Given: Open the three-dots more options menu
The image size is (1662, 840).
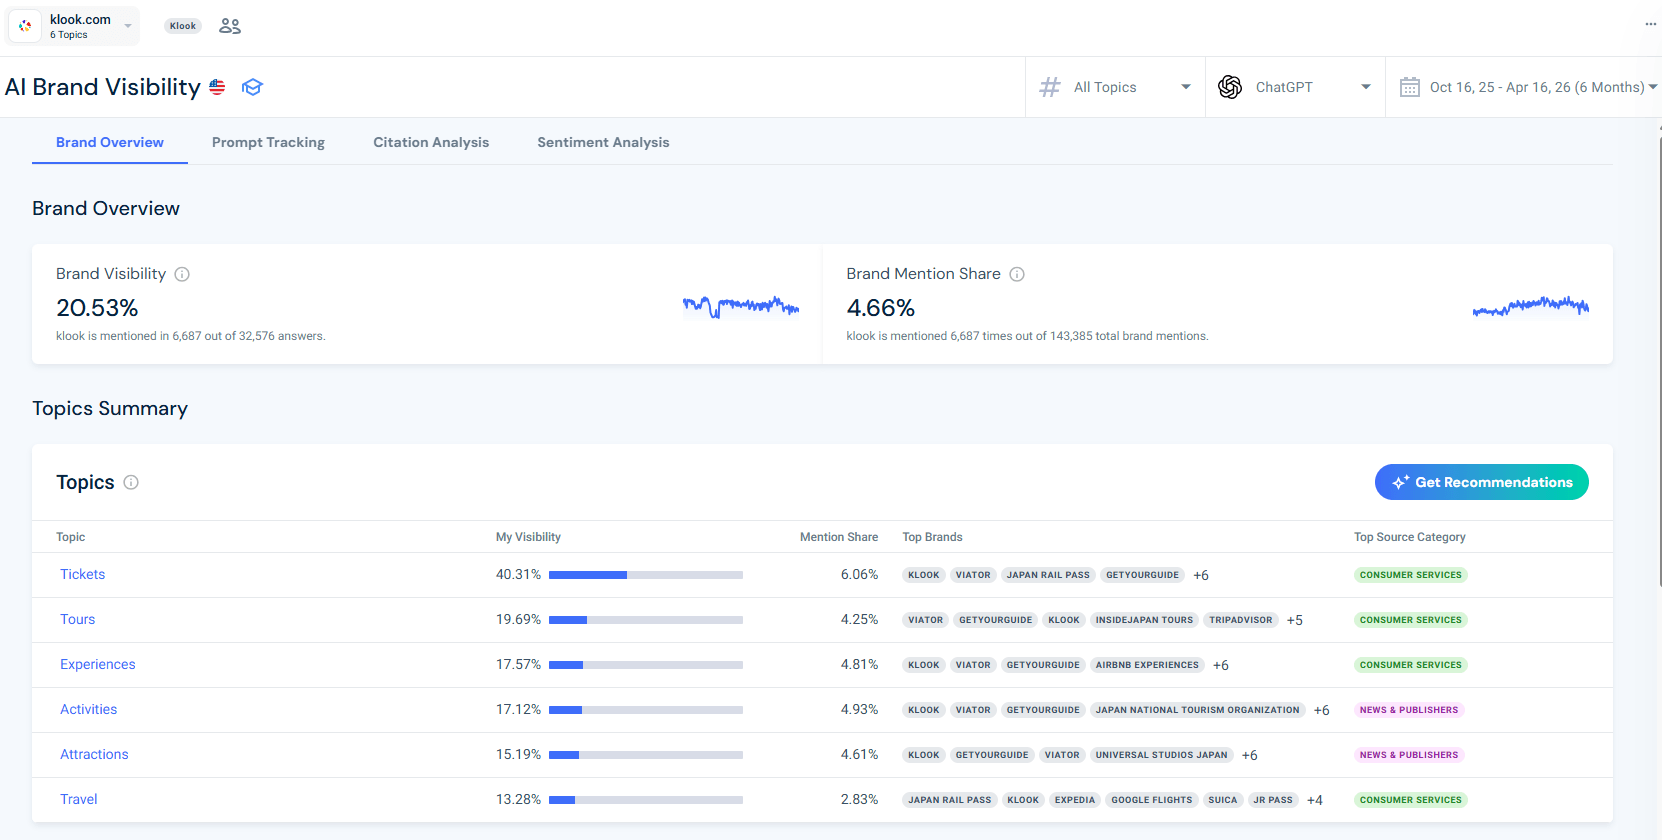Looking at the screenshot, I should coord(1650,24).
